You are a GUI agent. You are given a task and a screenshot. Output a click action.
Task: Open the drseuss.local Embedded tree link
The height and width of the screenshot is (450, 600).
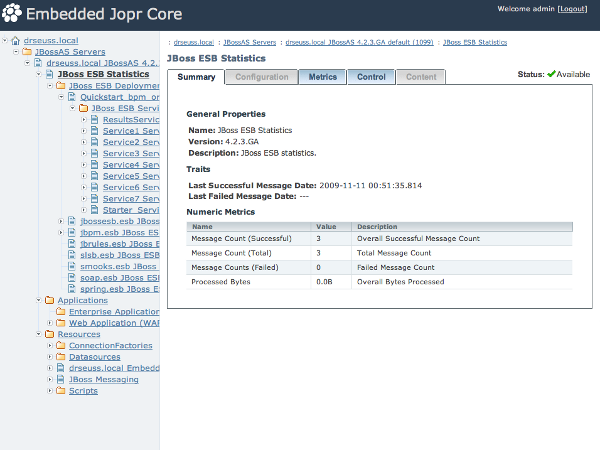pos(114,368)
